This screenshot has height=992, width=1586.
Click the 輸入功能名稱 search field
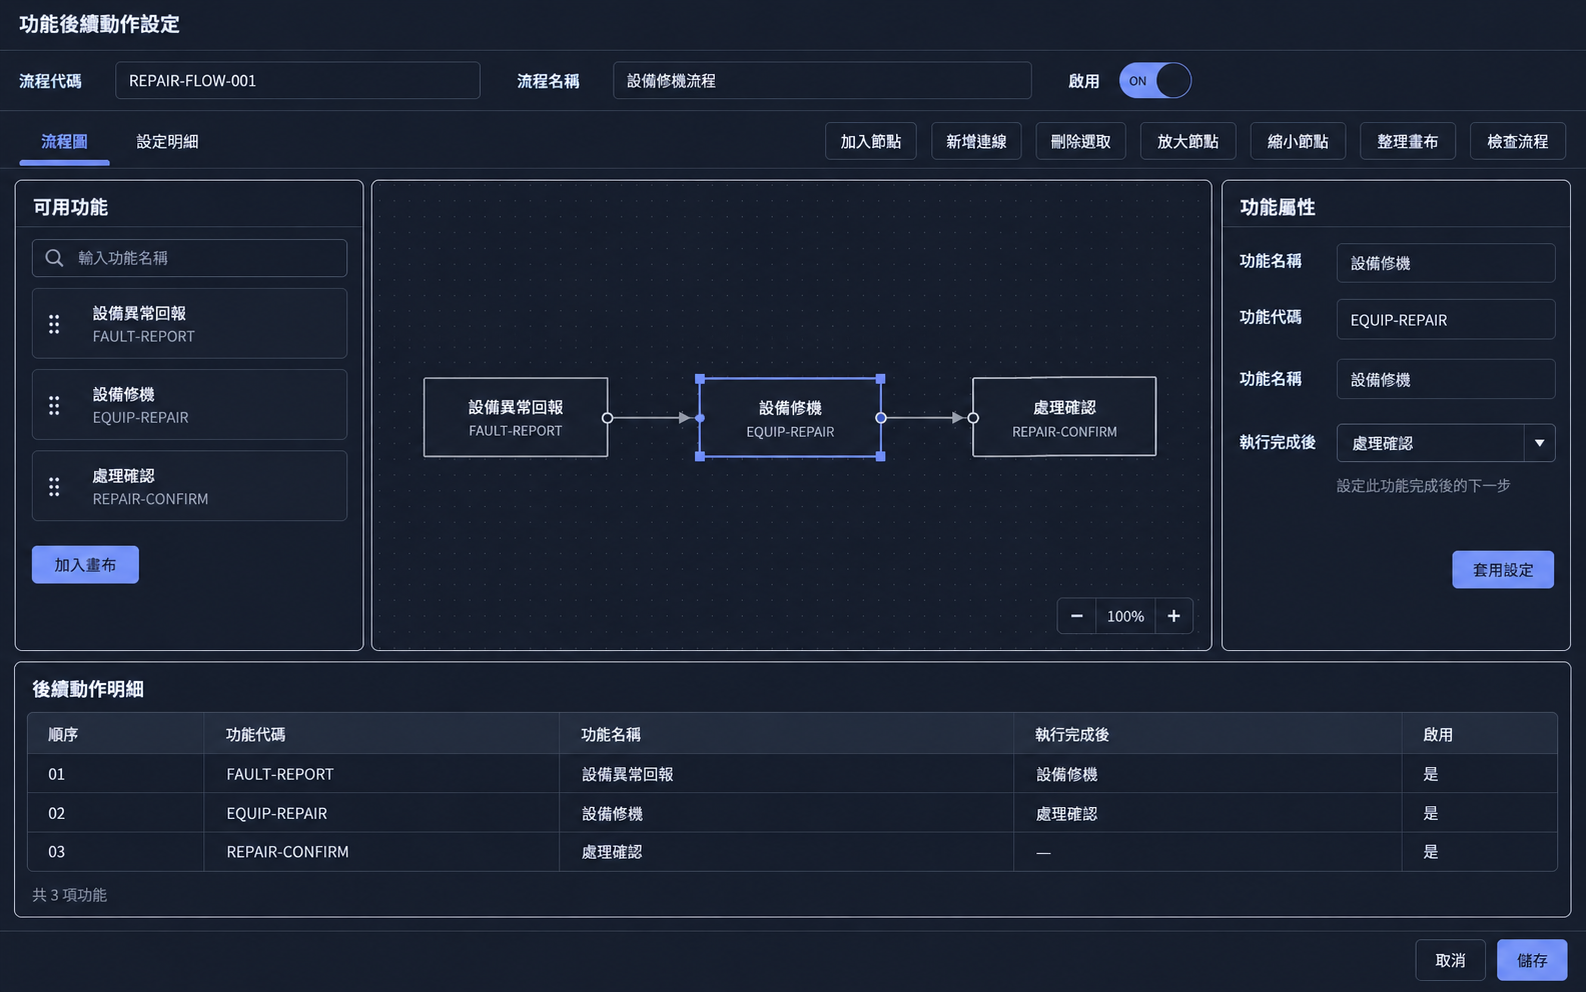[x=190, y=258]
